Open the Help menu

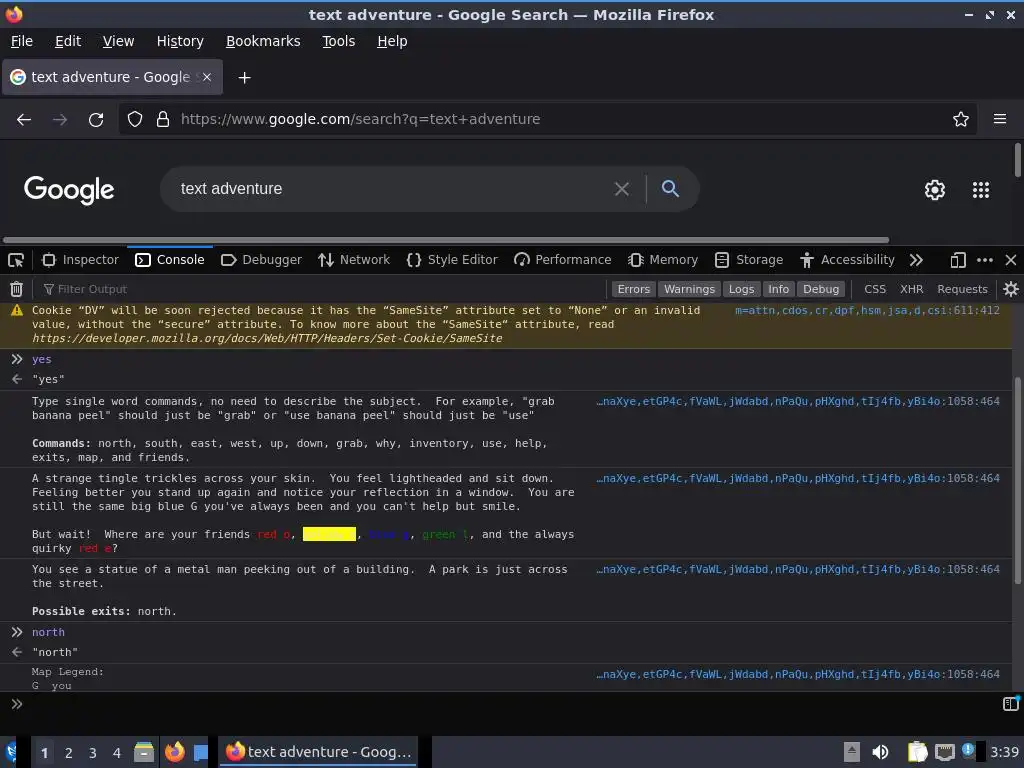click(x=392, y=41)
